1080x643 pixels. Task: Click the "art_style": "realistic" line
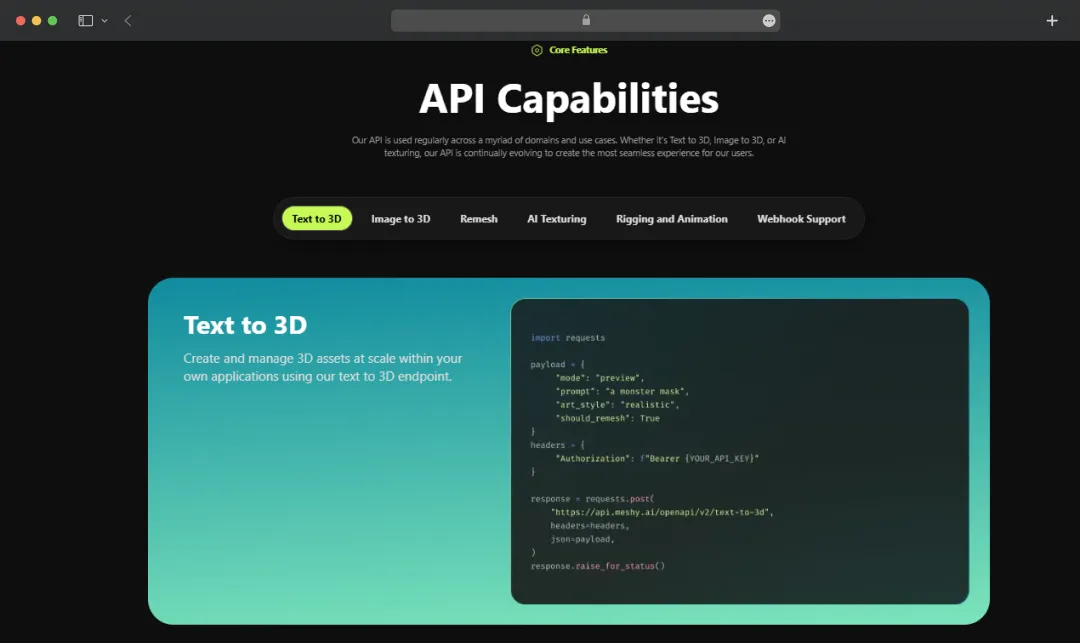pyautogui.click(x=617, y=404)
